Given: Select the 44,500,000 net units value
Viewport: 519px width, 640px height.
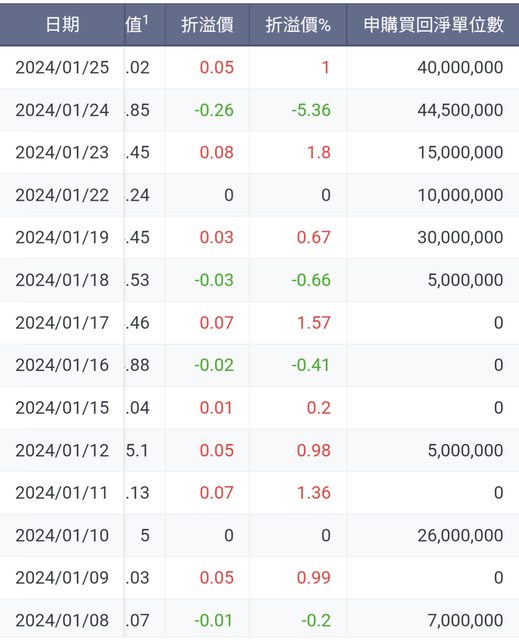Looking at the screenshot, I should (460, 110).
